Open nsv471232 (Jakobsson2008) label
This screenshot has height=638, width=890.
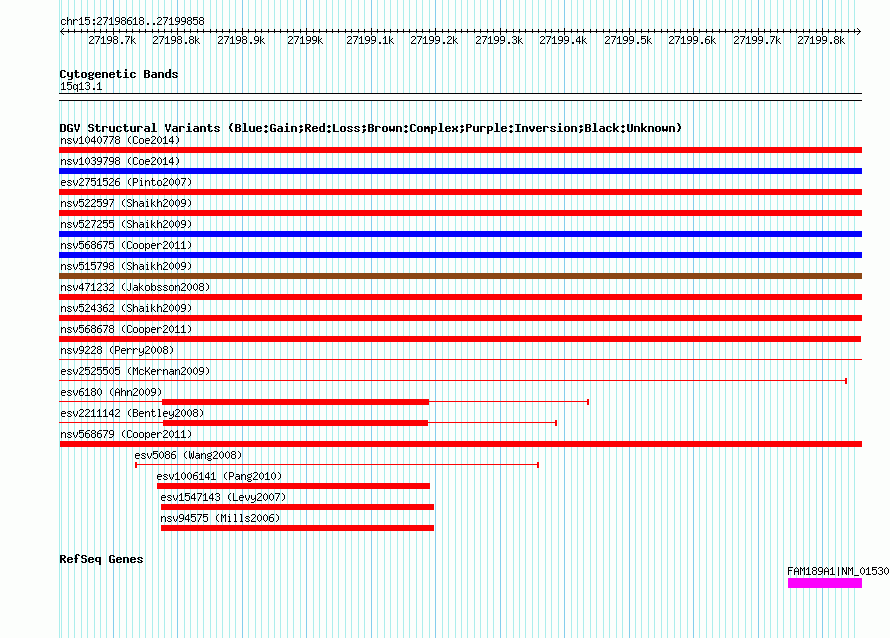tap(135, 287)
